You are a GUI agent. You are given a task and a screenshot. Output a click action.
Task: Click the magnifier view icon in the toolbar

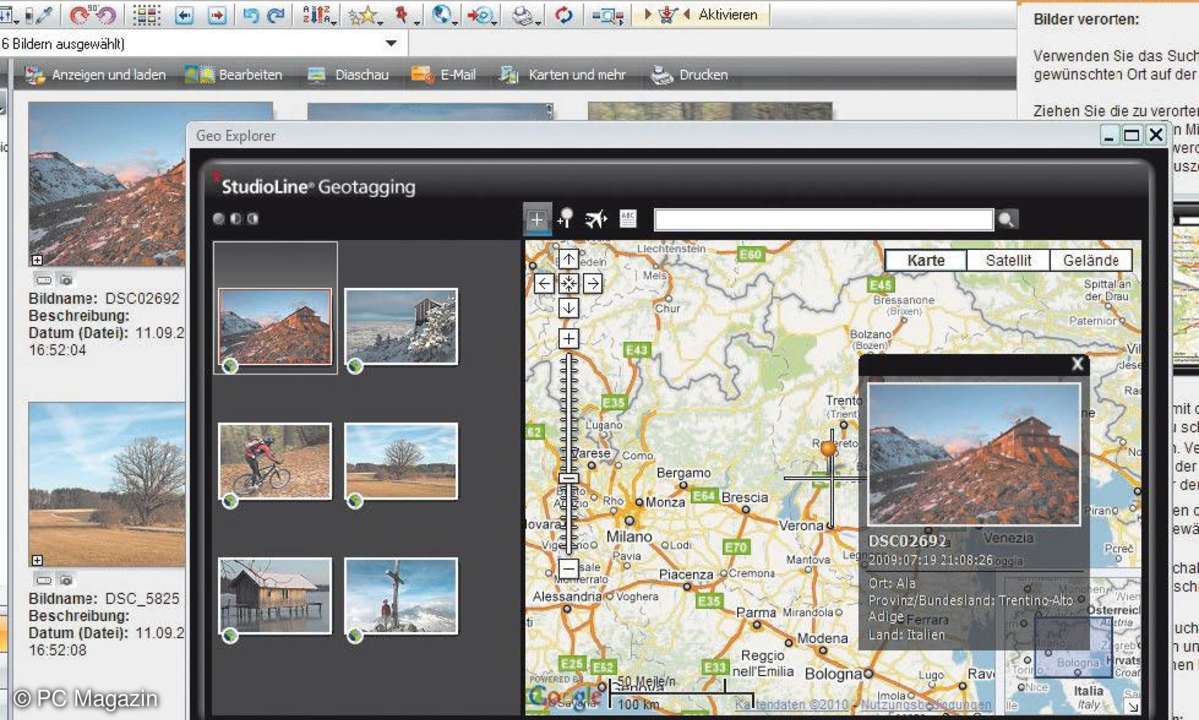(608, 15)
